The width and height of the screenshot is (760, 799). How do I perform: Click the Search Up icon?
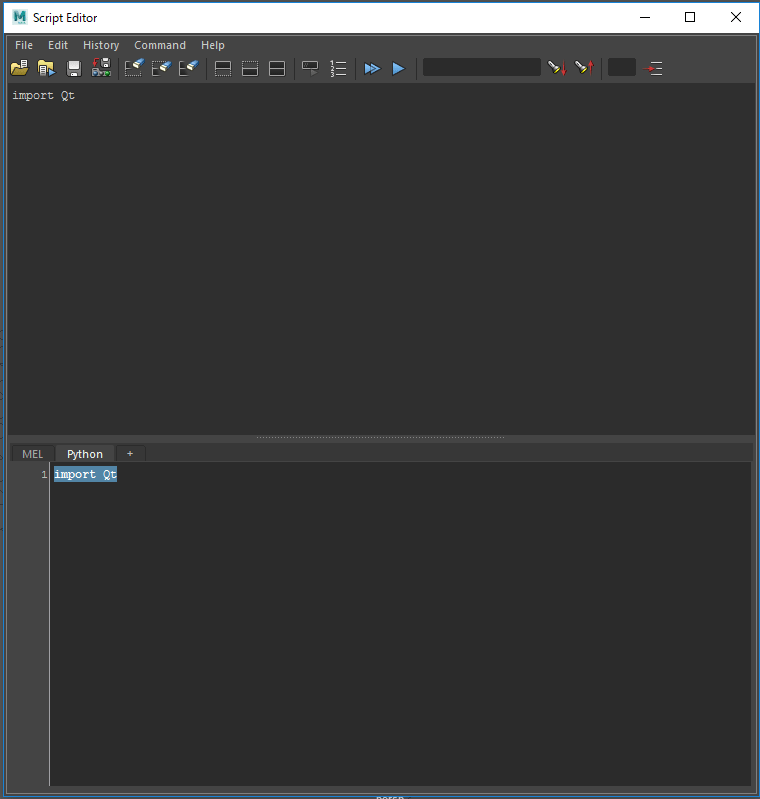584,68
